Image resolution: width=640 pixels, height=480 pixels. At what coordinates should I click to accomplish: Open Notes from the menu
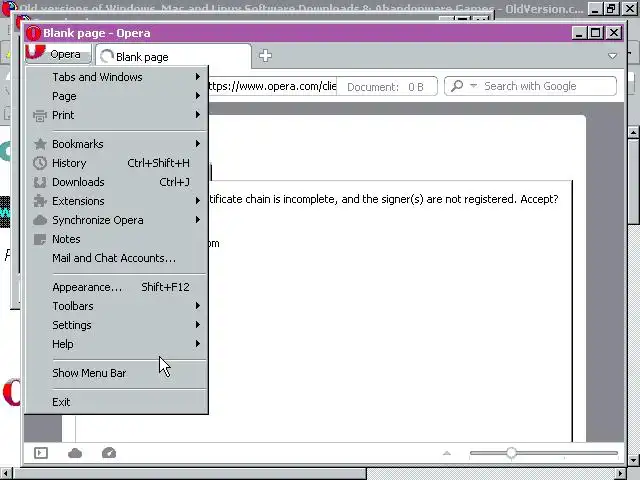coord(116,239)
